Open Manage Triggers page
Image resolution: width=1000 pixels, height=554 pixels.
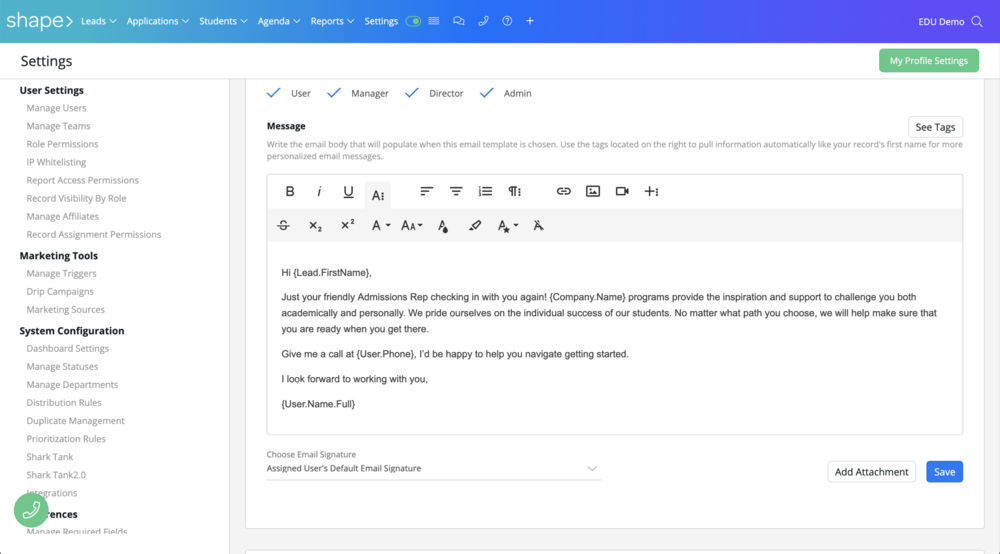click(61, 273)
